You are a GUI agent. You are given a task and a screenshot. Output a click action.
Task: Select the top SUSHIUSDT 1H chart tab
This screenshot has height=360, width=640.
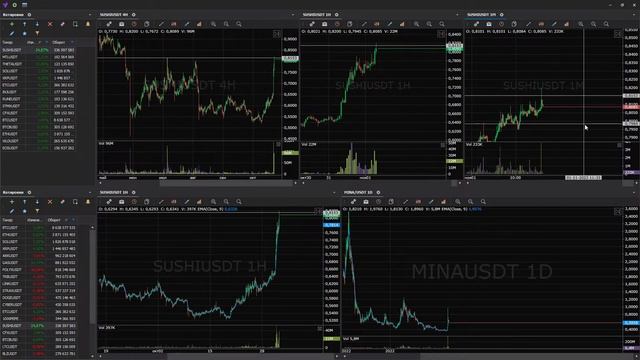317,15
